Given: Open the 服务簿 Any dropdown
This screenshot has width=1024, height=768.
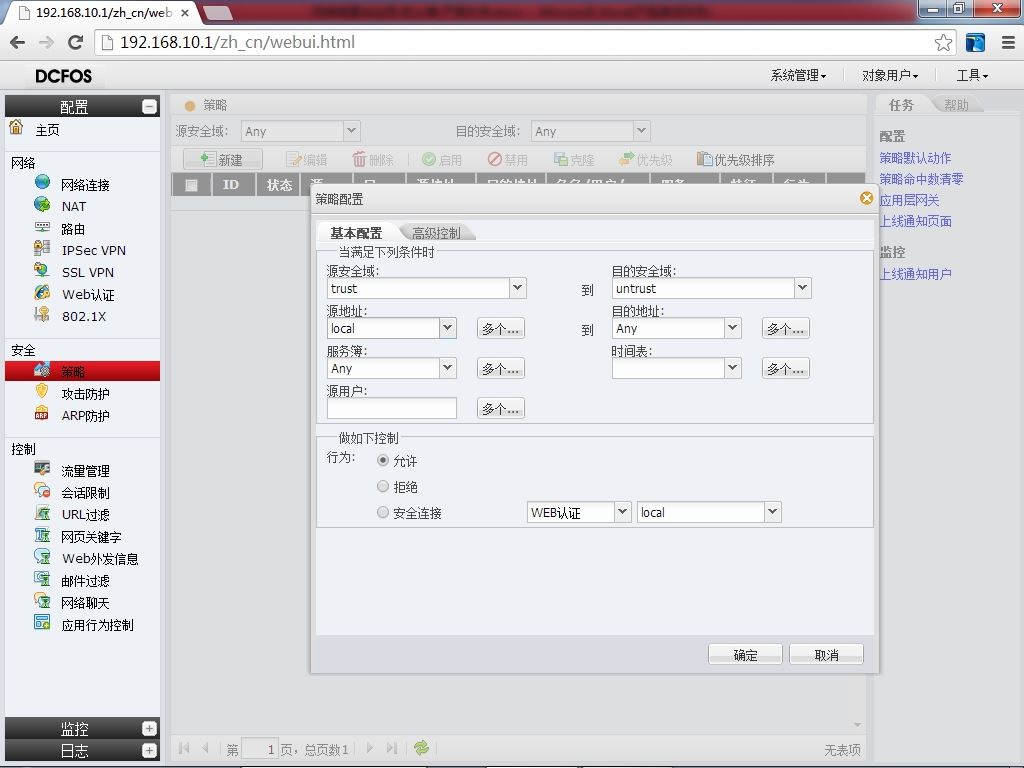Looking at the screenshot, I should 447,368.
